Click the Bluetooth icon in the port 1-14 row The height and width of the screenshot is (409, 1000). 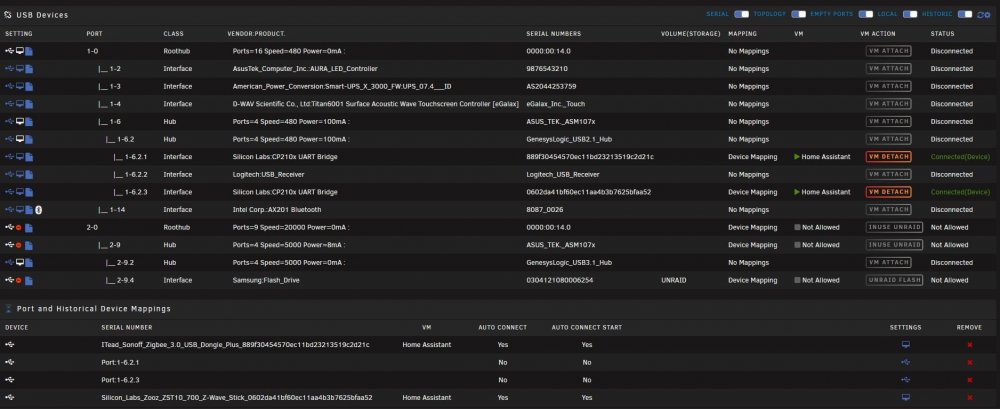pyautogui.click(x=38, y=209)
